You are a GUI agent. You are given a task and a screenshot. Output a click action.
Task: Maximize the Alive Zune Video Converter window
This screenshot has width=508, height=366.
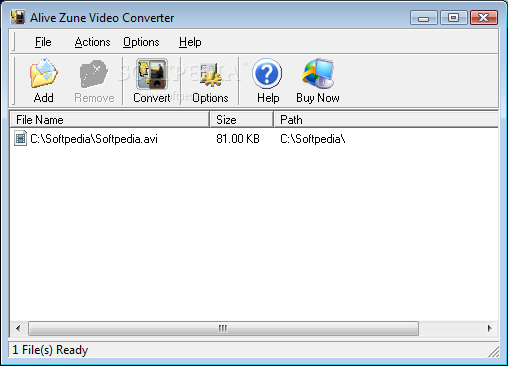pyautogui.click(x=453, y=18)
